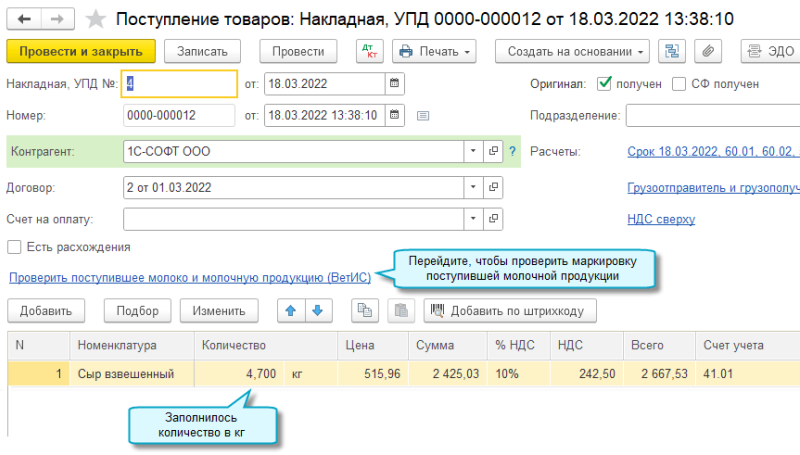
Task: Click the comment icon next to Номер date
Action: point(423,116)
